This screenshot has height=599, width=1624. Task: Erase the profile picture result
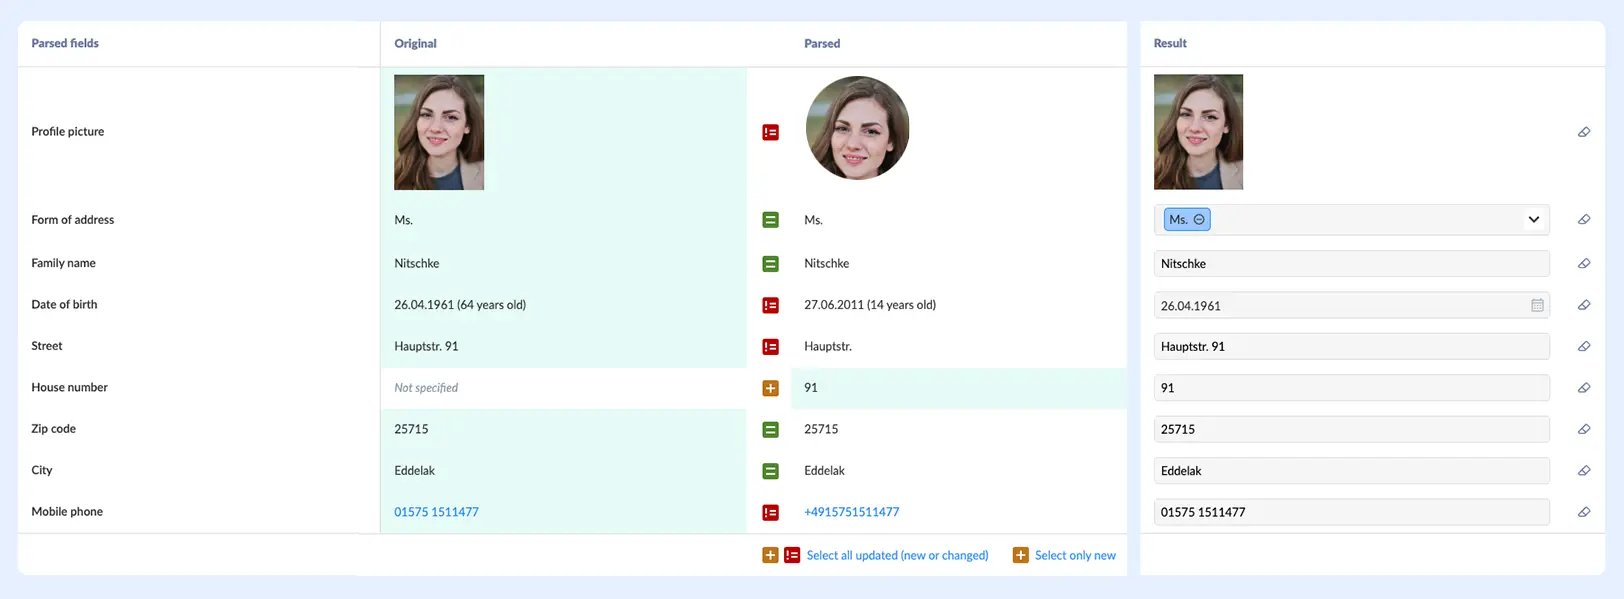[1584, 132]
